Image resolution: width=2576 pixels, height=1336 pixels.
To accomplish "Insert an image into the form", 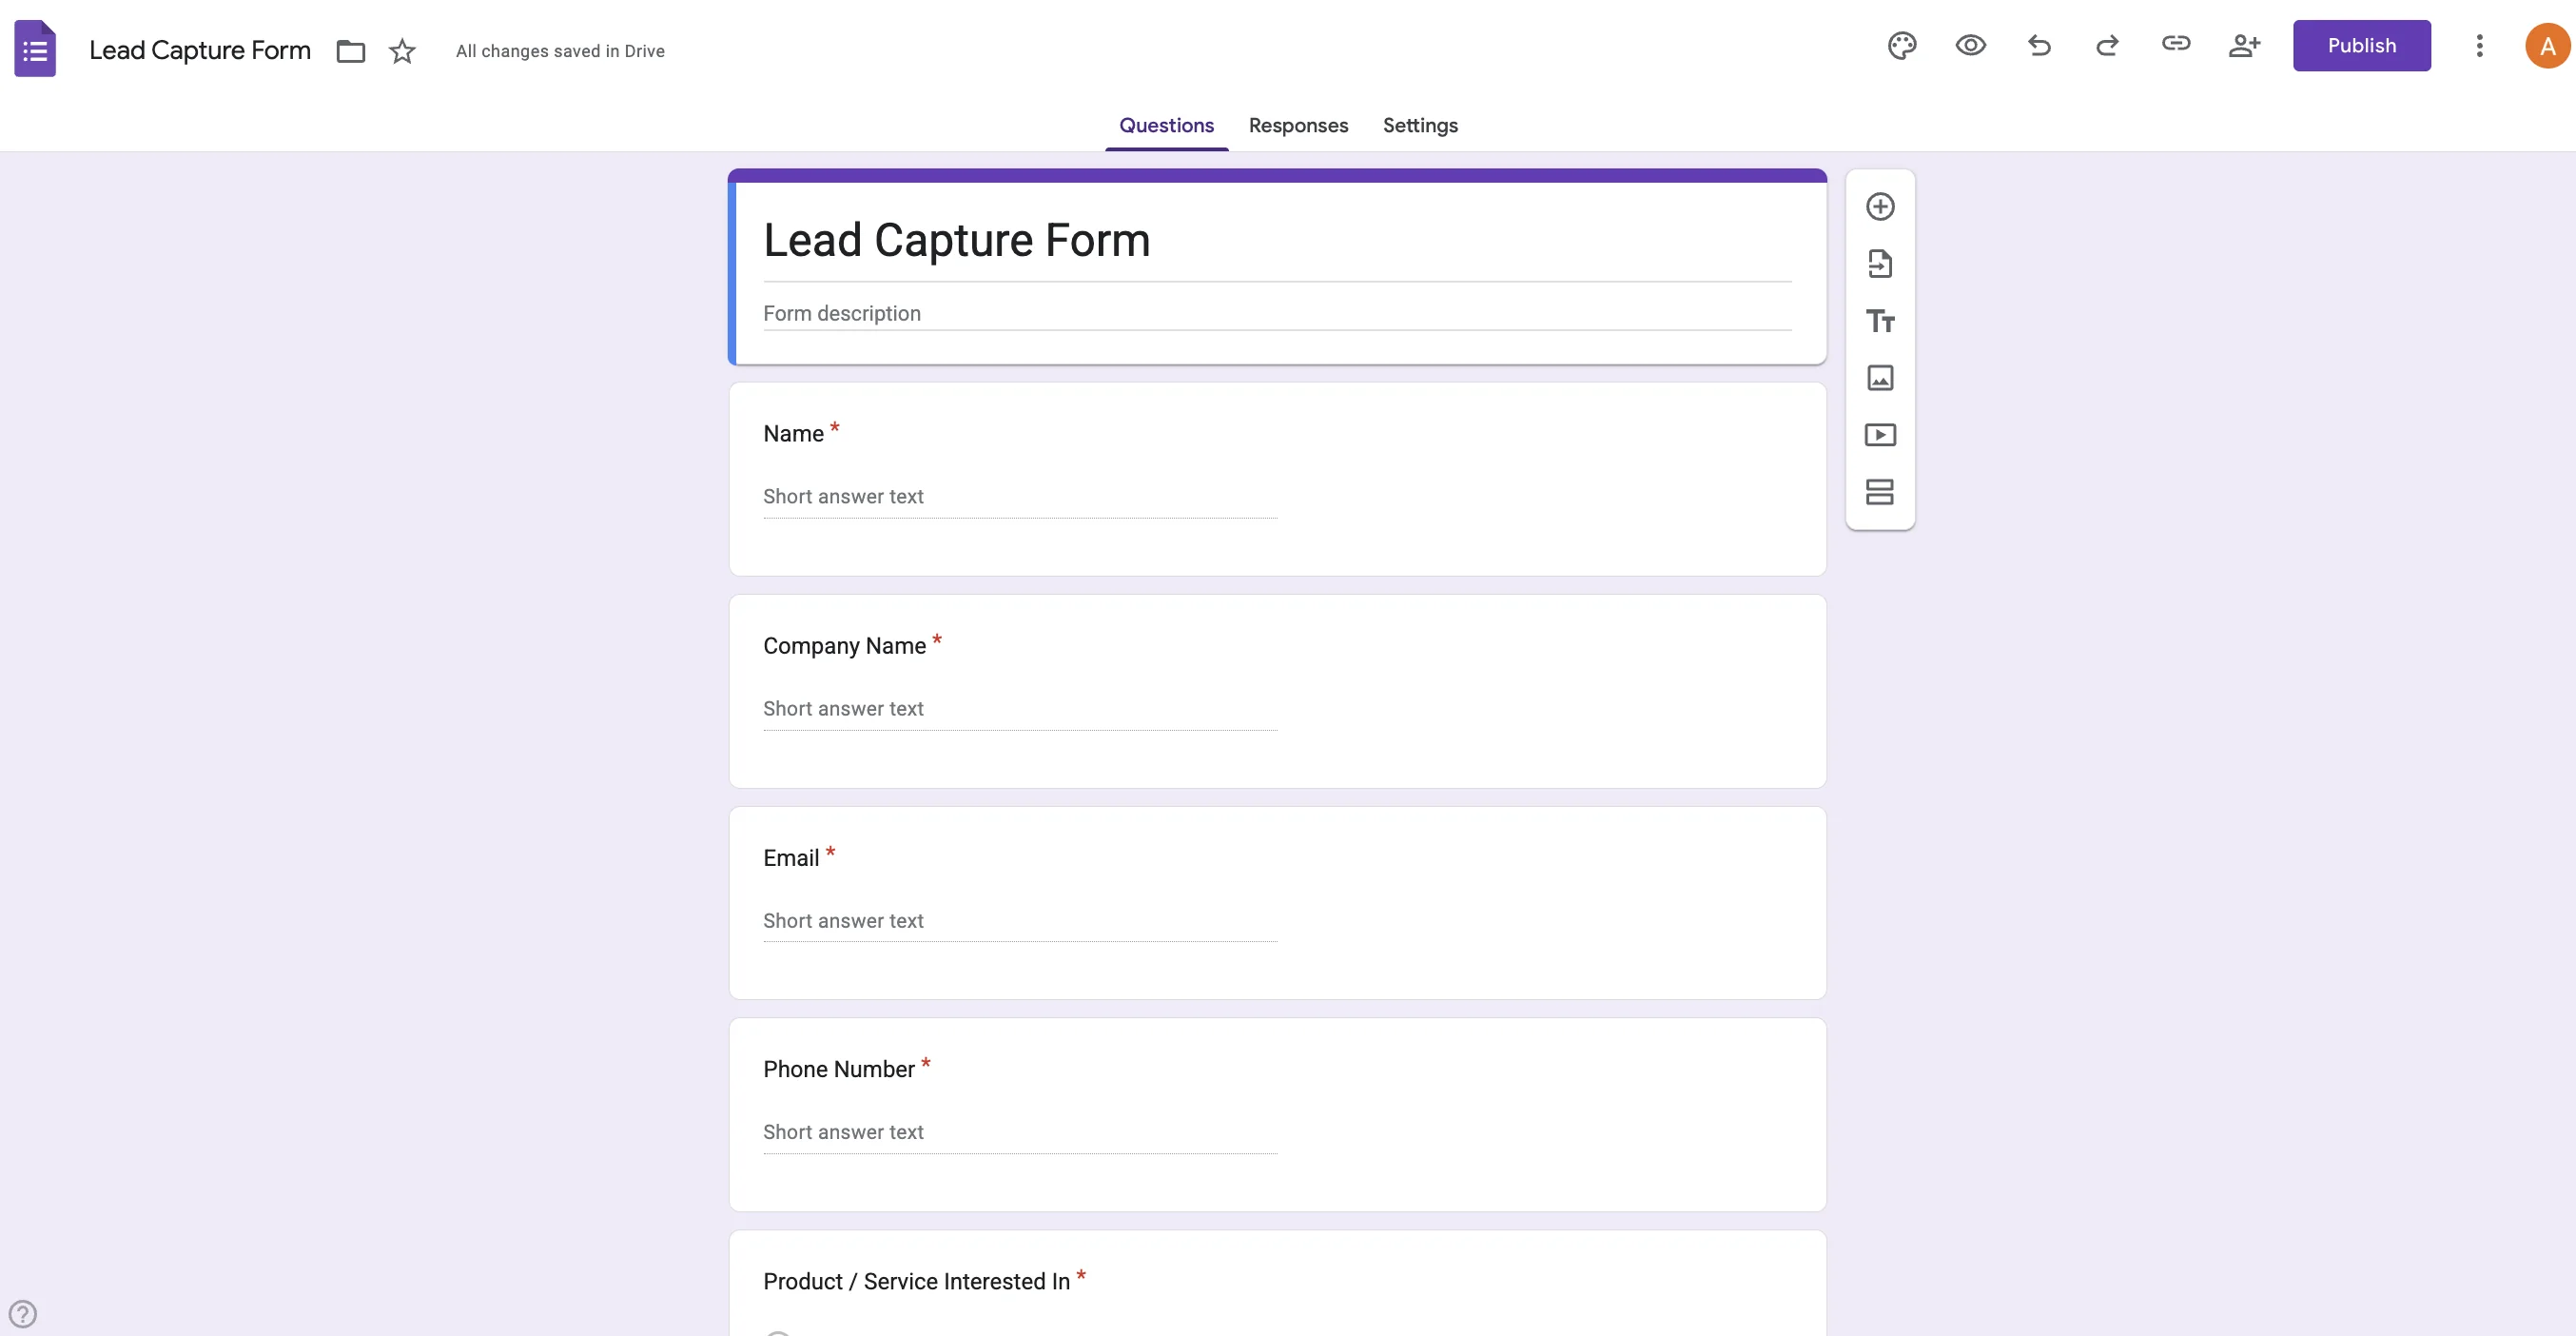I will 1880,378.
